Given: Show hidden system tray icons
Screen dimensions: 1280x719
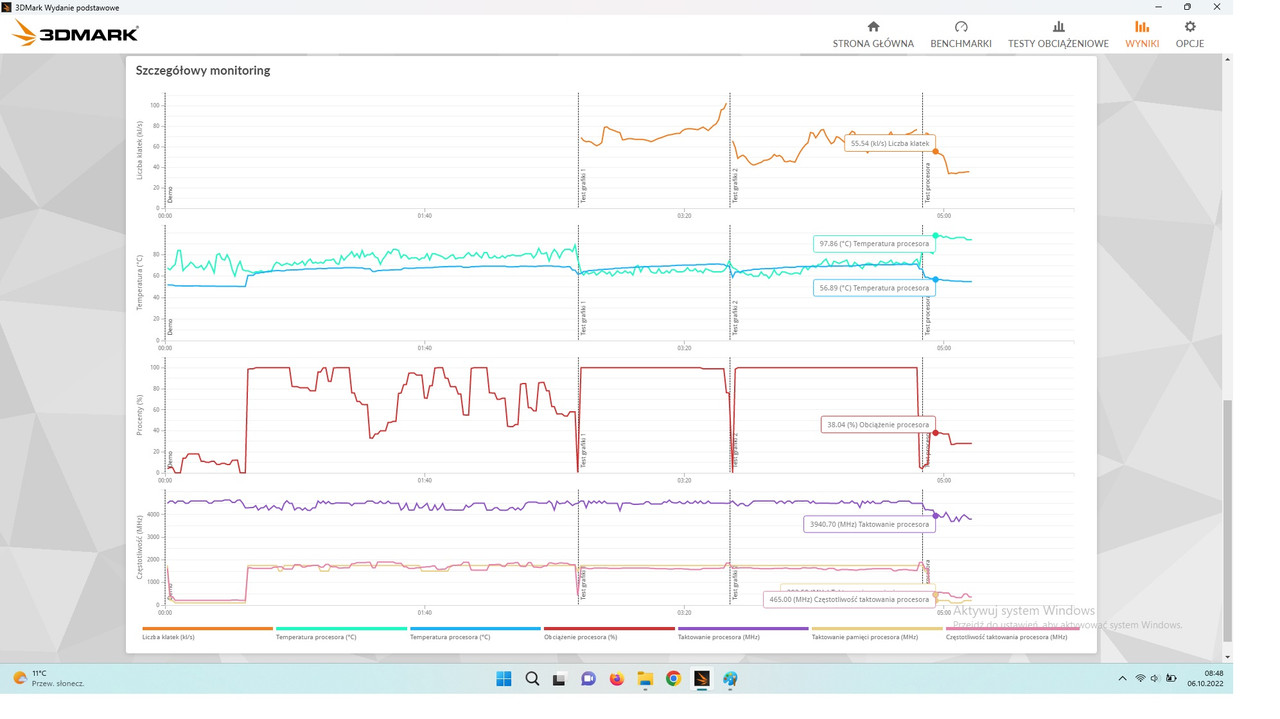Looking at the screenshot, I should tap(1122, 679).
